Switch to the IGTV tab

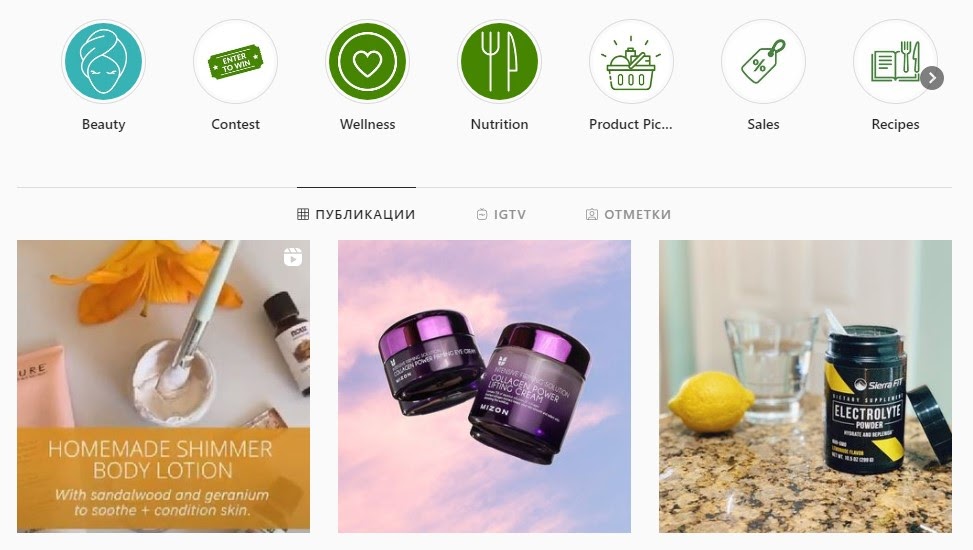coord(501,214)
